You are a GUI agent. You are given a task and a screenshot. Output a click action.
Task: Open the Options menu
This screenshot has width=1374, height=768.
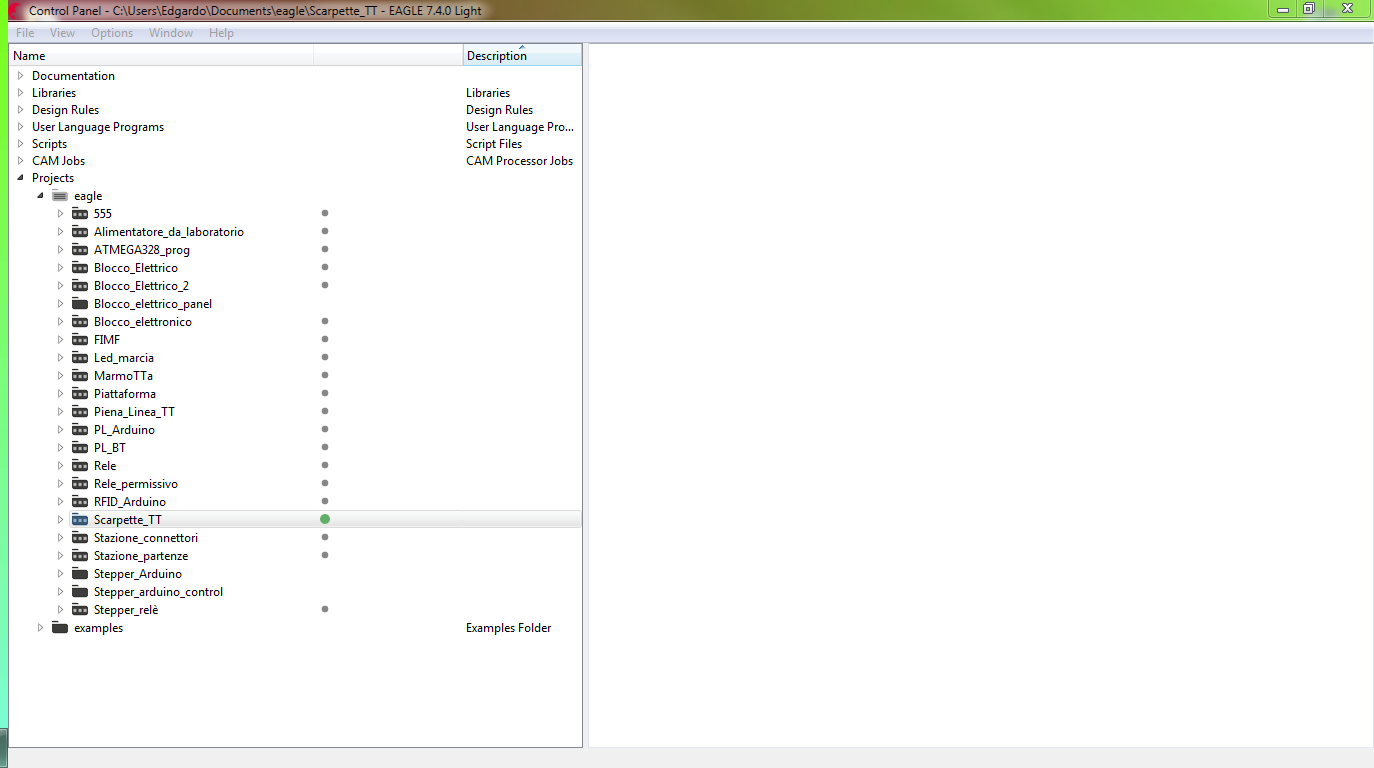[112, 33]
